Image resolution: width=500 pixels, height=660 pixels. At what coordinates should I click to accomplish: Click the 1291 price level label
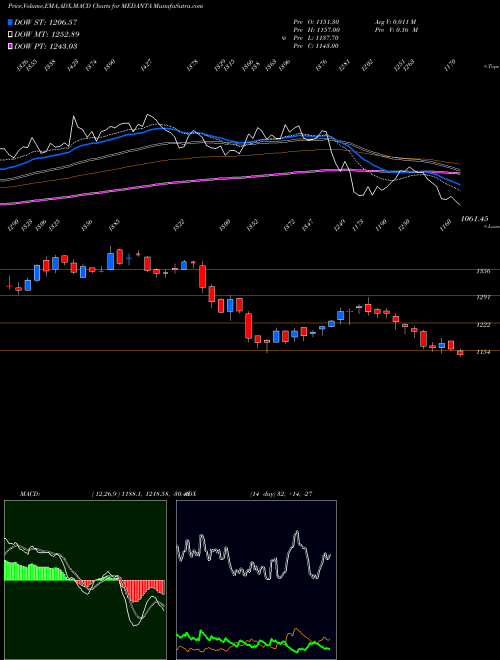(483, 298)
